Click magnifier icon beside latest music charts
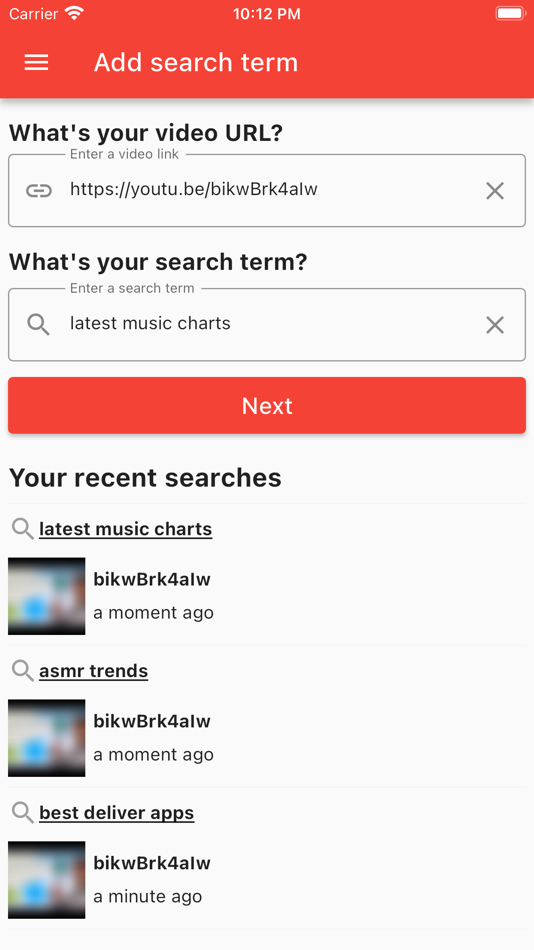Image resolution: width=534 pixels, height=950 pixels. 22,529
